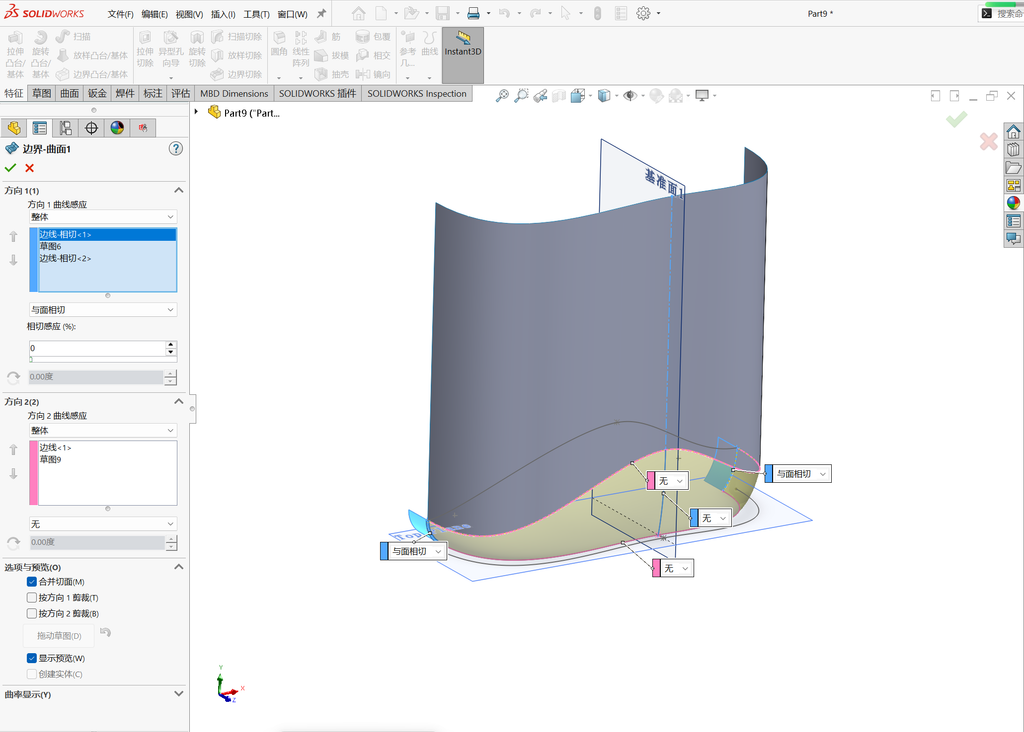Select 边线-相切<1> in direction 1 list
This screenshot has height=732, width=1024.
[107, 234]
